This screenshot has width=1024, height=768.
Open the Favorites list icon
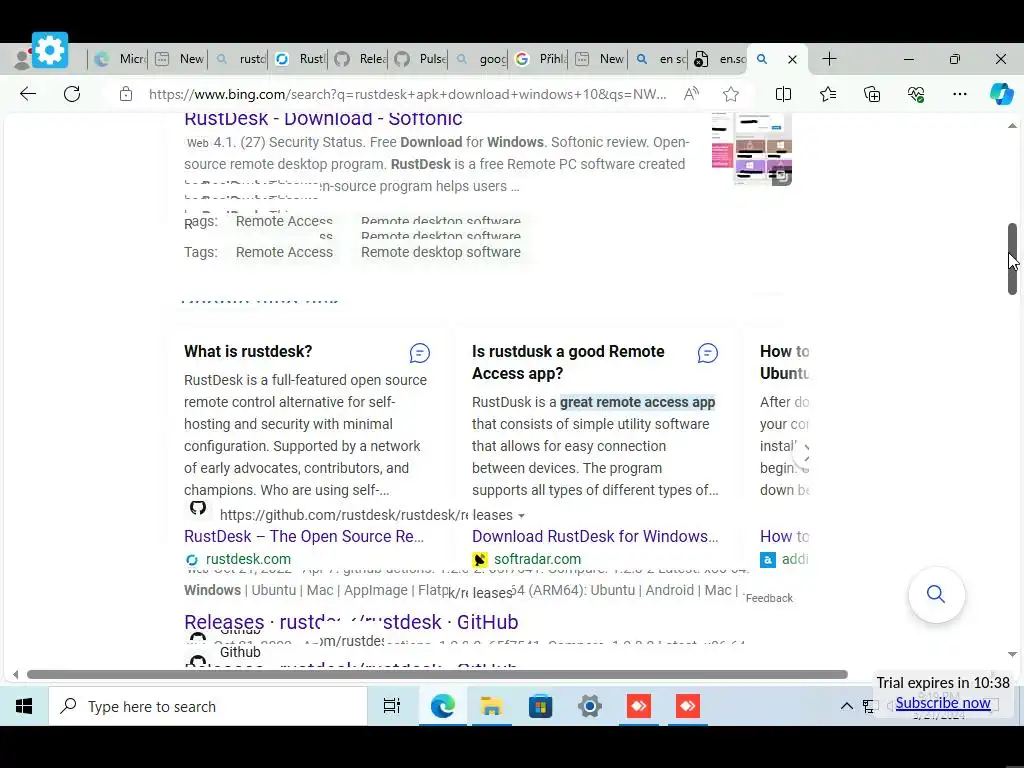tap(828, 94)
